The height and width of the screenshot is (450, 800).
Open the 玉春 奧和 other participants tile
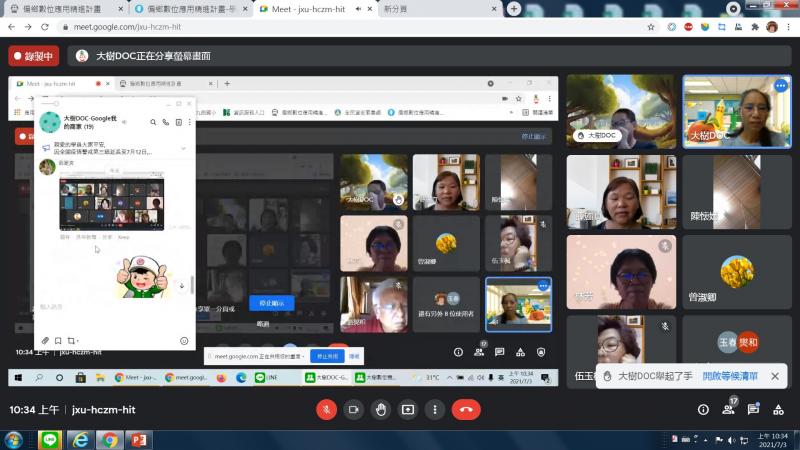pyautogui.click(x=737, y=343)
